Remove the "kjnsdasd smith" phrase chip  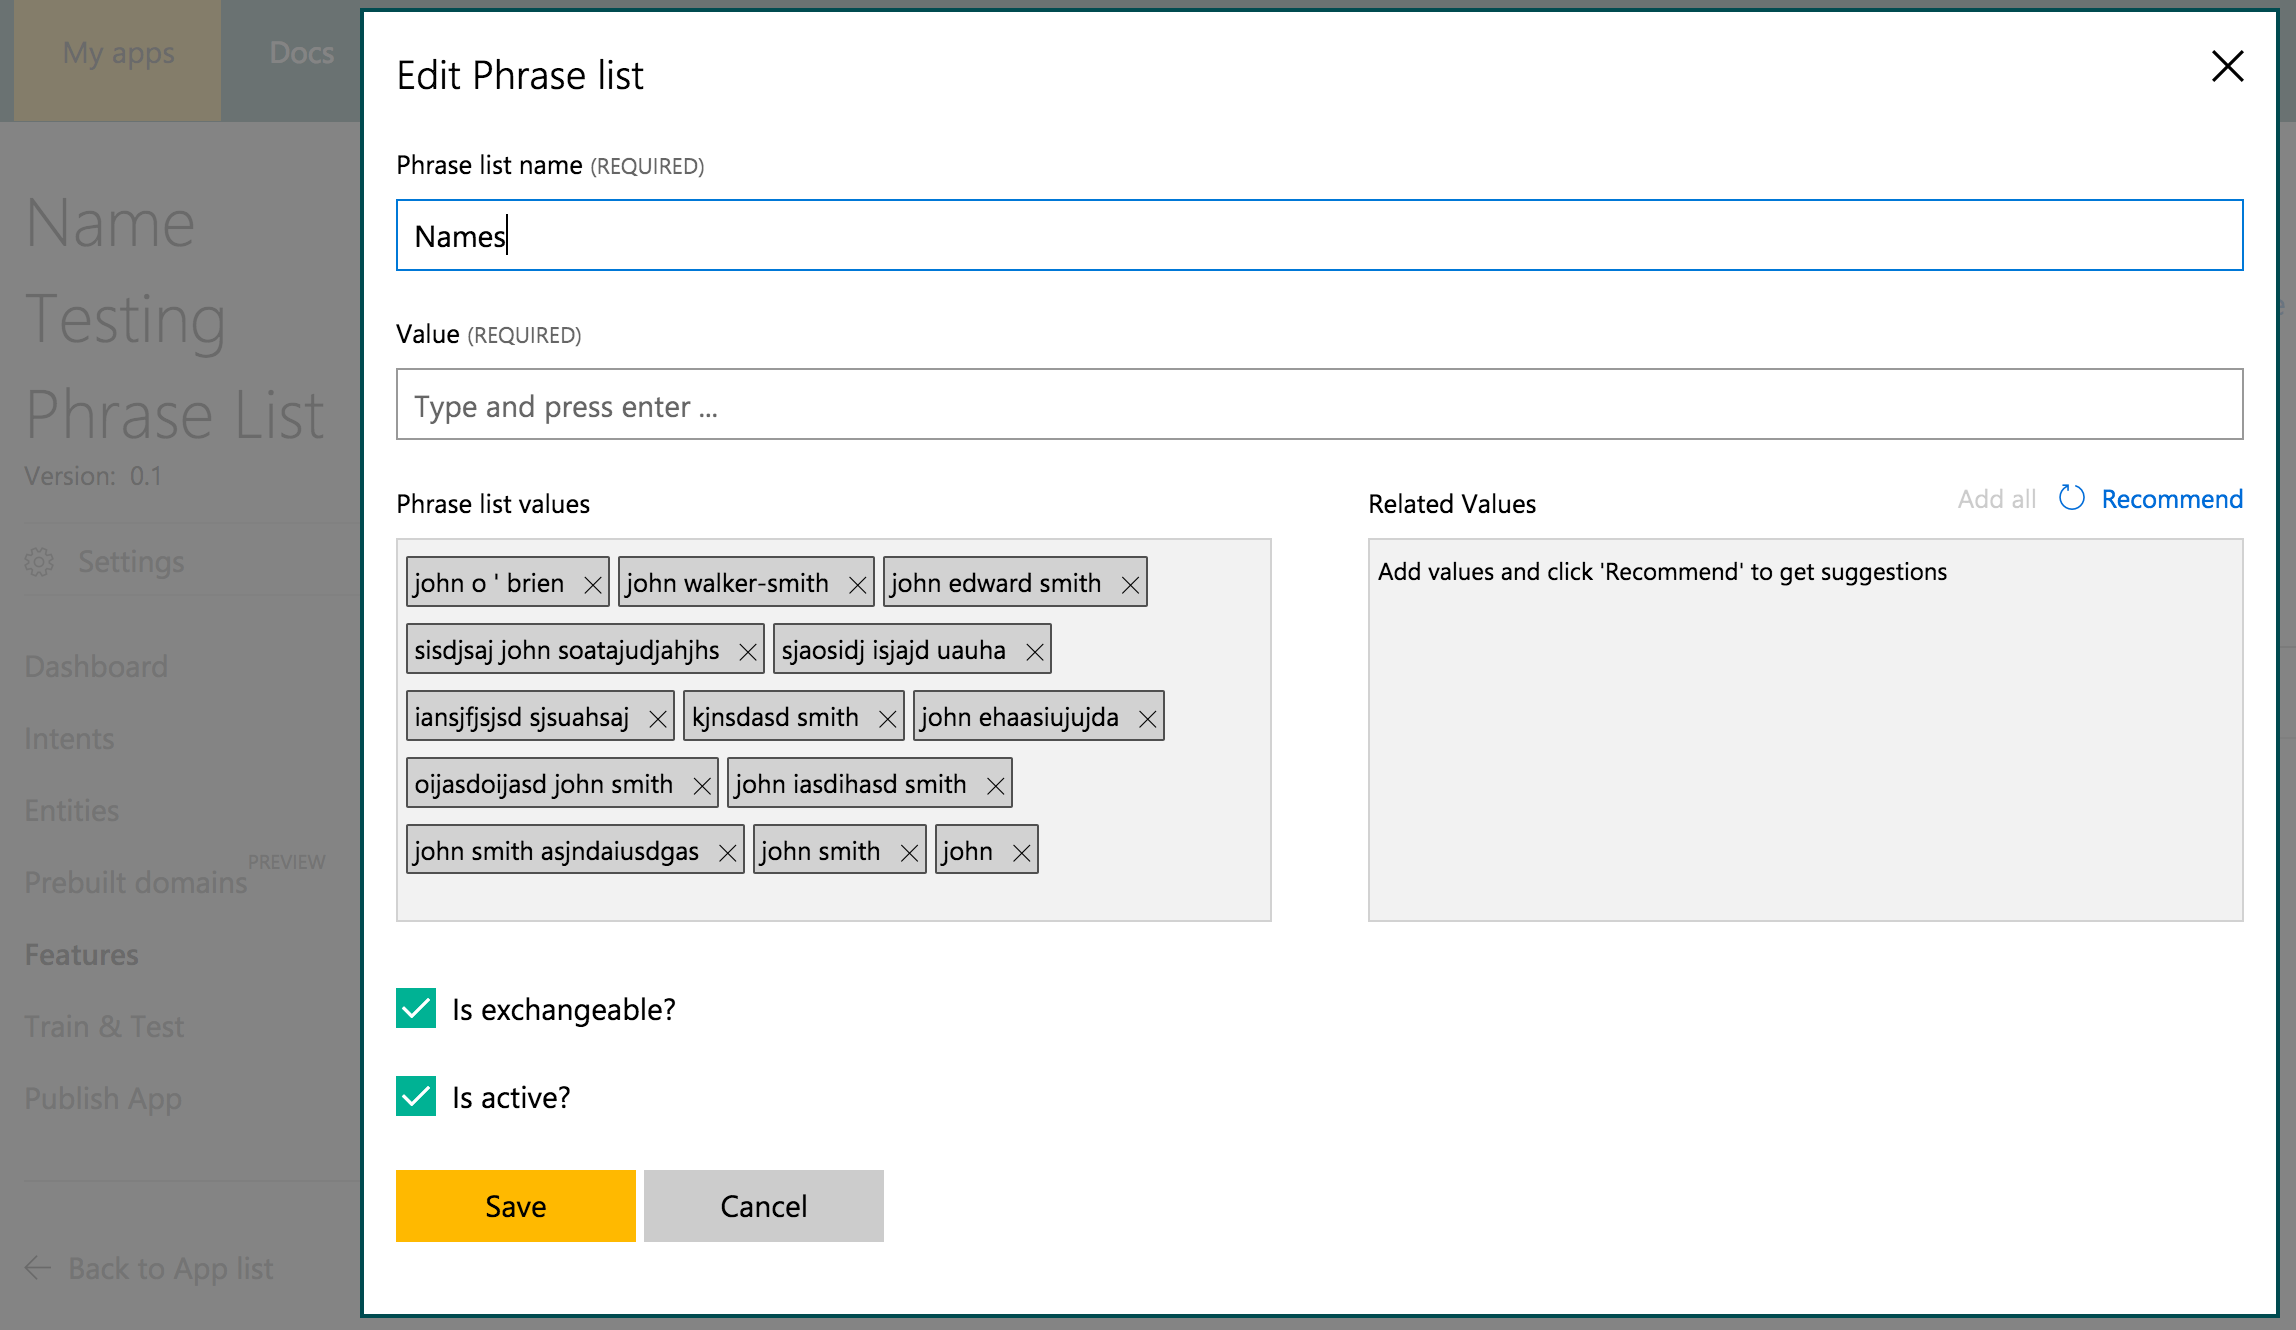886,716
